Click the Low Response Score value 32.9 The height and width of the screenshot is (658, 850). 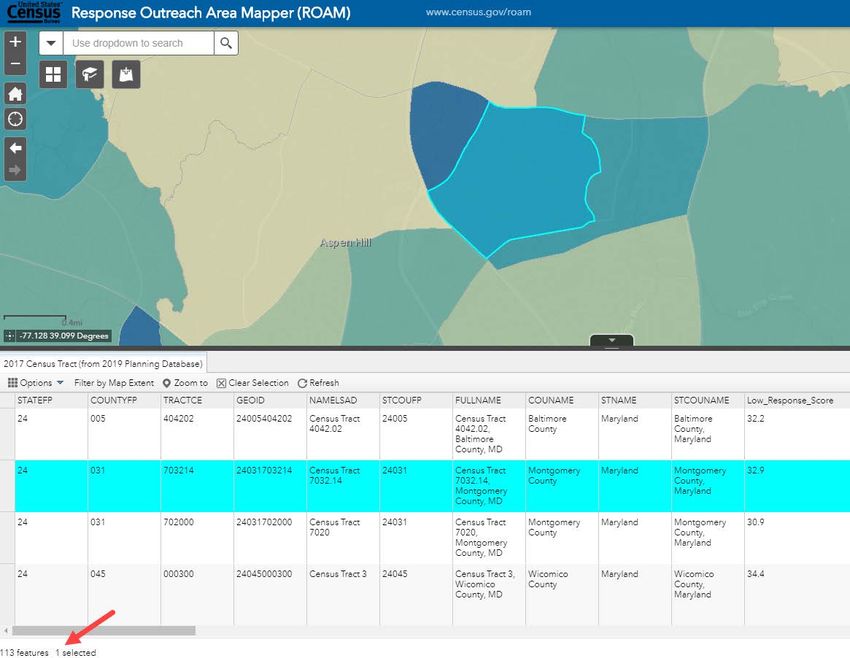[x=756, y=470]
